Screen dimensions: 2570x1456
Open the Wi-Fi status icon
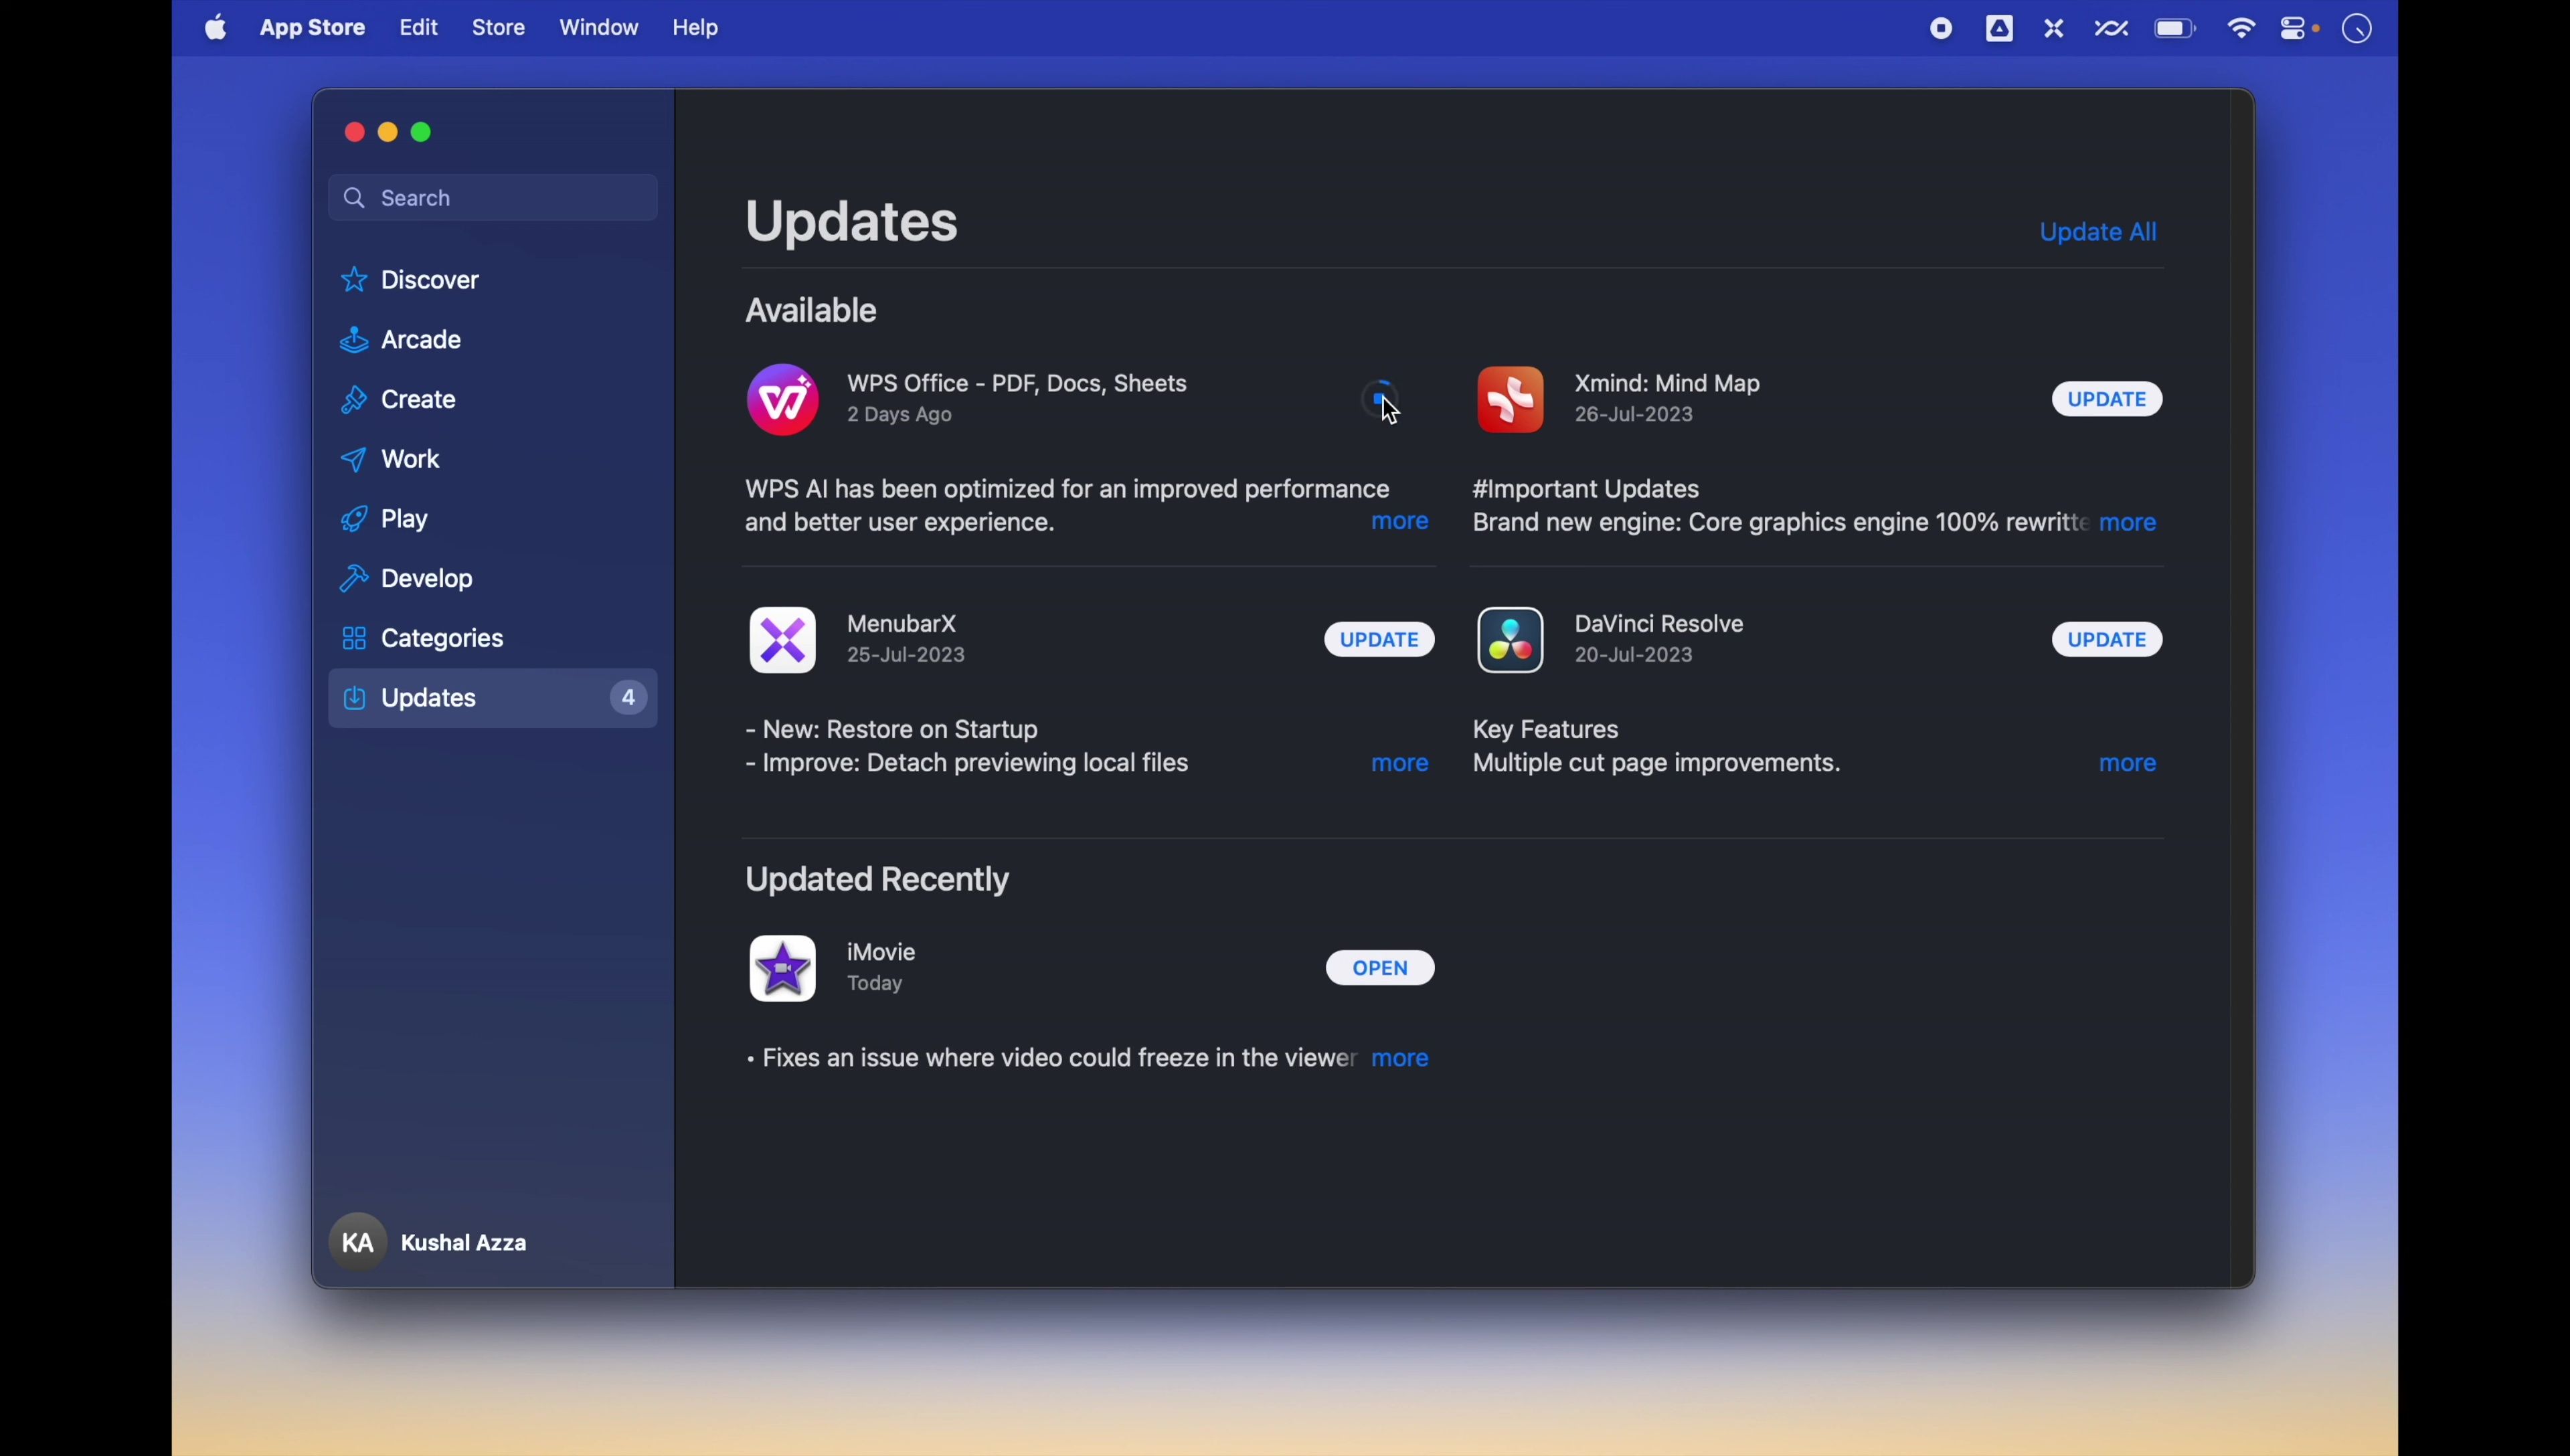(x=2241, y=29)
